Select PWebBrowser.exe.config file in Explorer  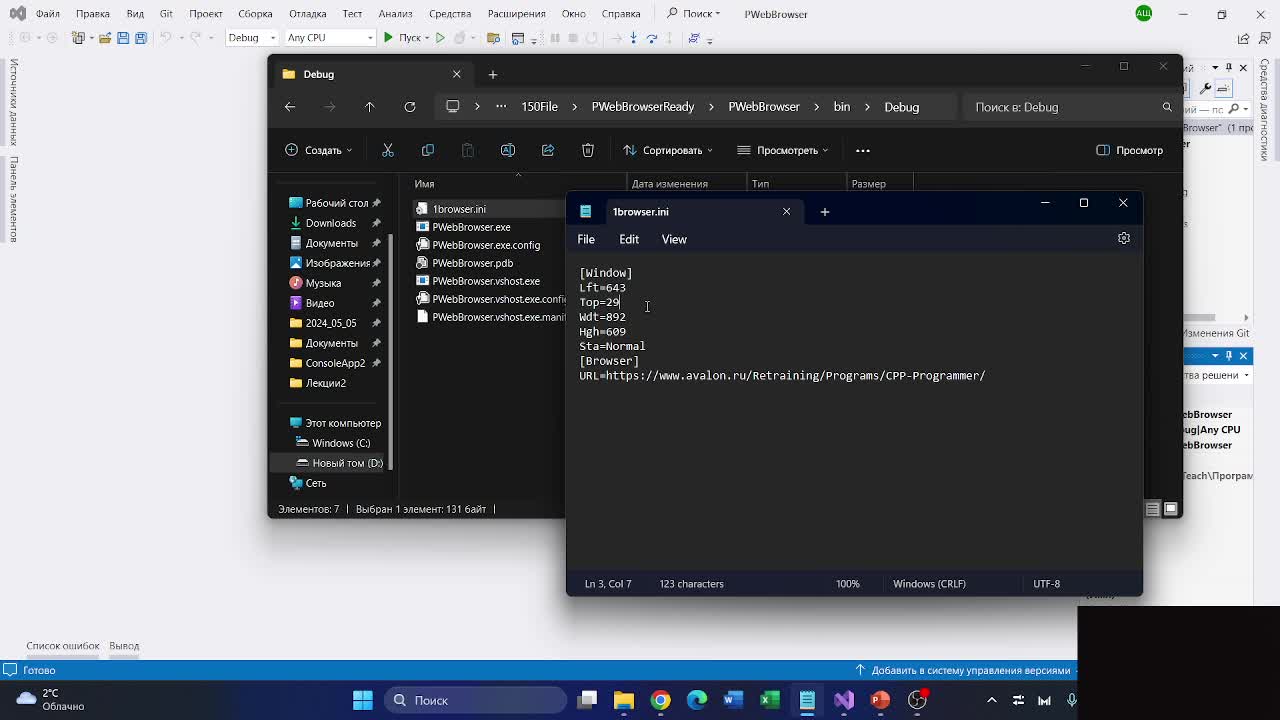tap(486, 245)
